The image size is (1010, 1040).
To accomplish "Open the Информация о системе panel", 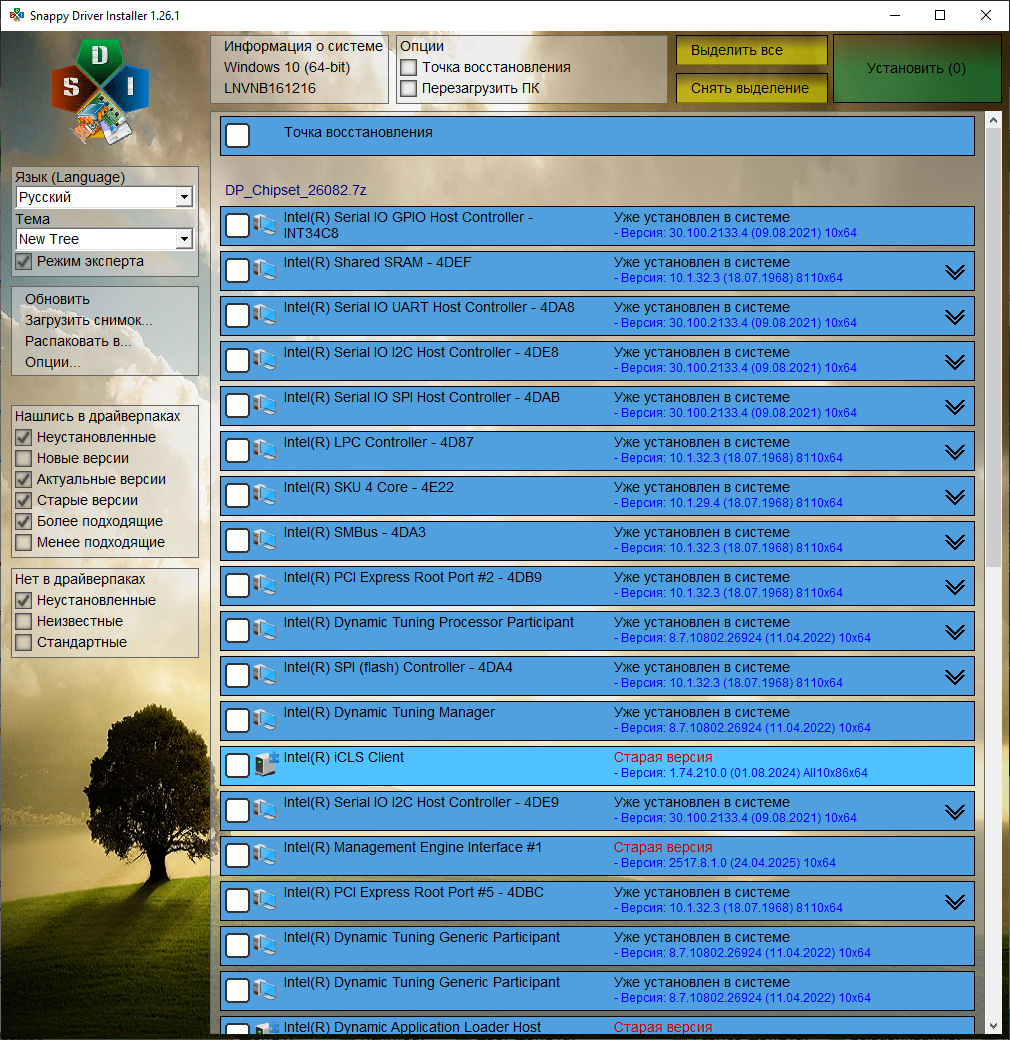I will 300,69.
